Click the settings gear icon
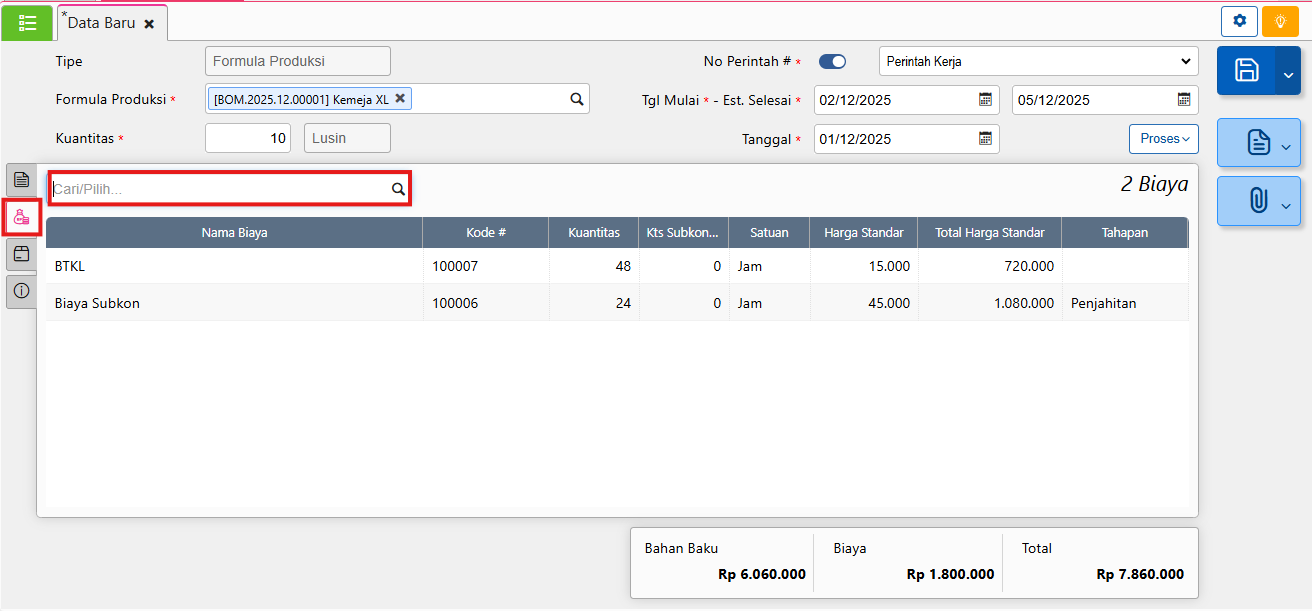Screen dimensions: 1312x611 (x=1240, y=21)
